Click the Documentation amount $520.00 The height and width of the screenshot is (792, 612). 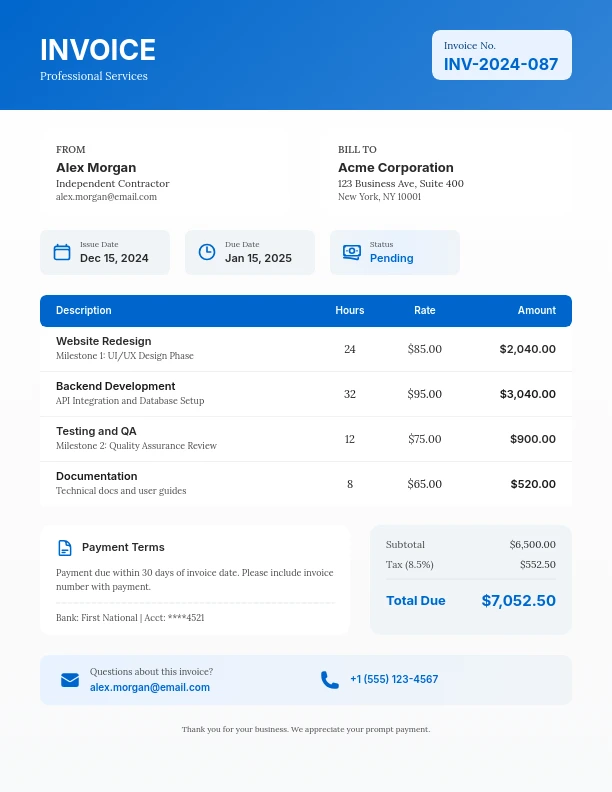(533, 484)
